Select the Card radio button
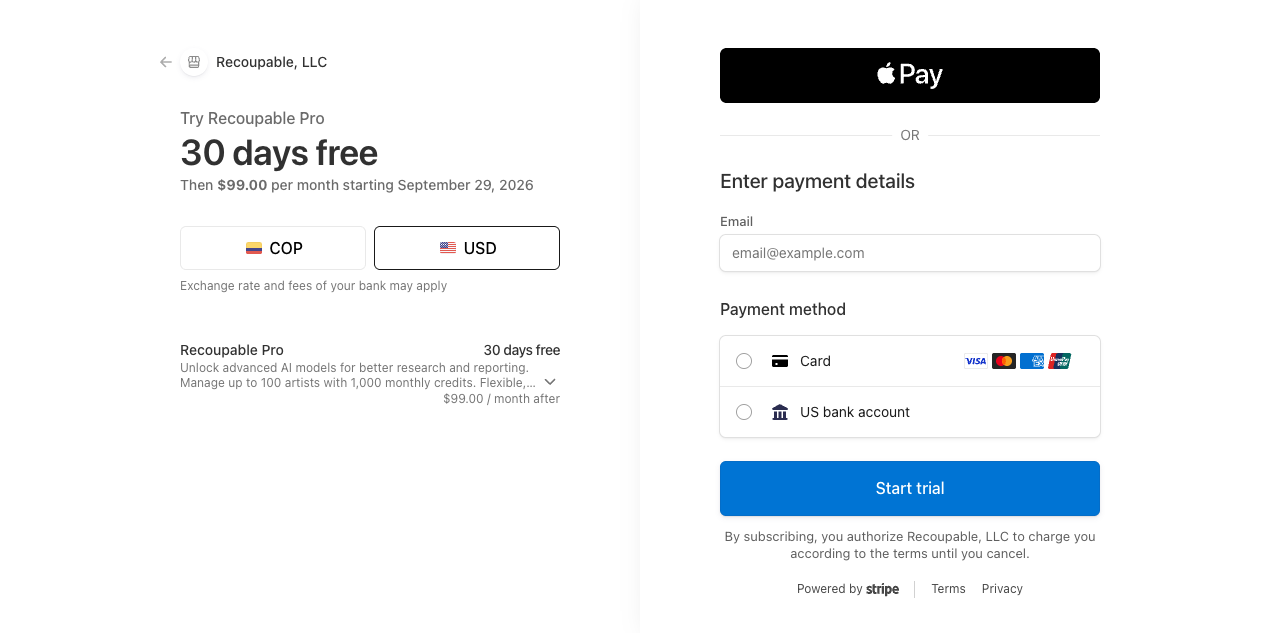 [744, 361]
